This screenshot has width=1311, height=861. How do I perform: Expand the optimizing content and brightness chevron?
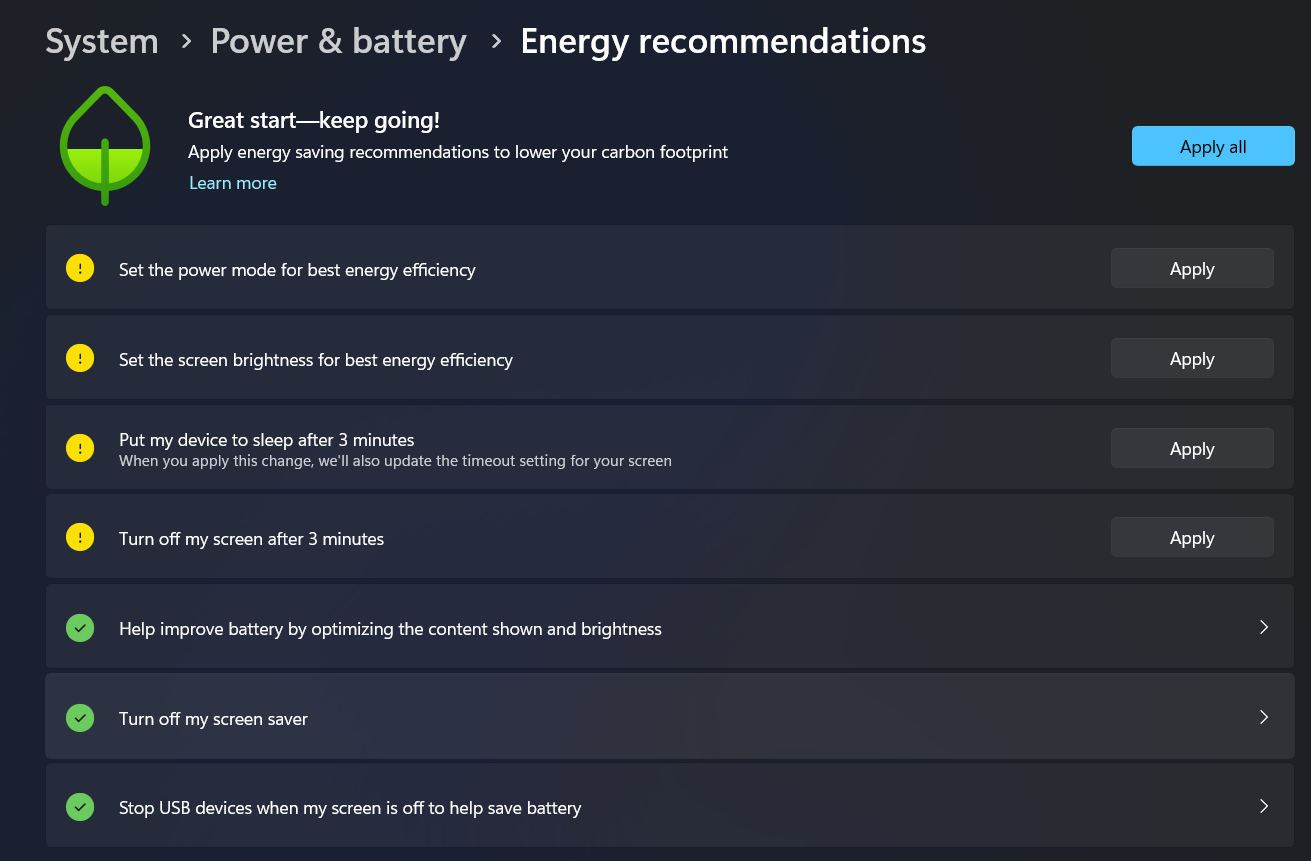click(1264, 628)
